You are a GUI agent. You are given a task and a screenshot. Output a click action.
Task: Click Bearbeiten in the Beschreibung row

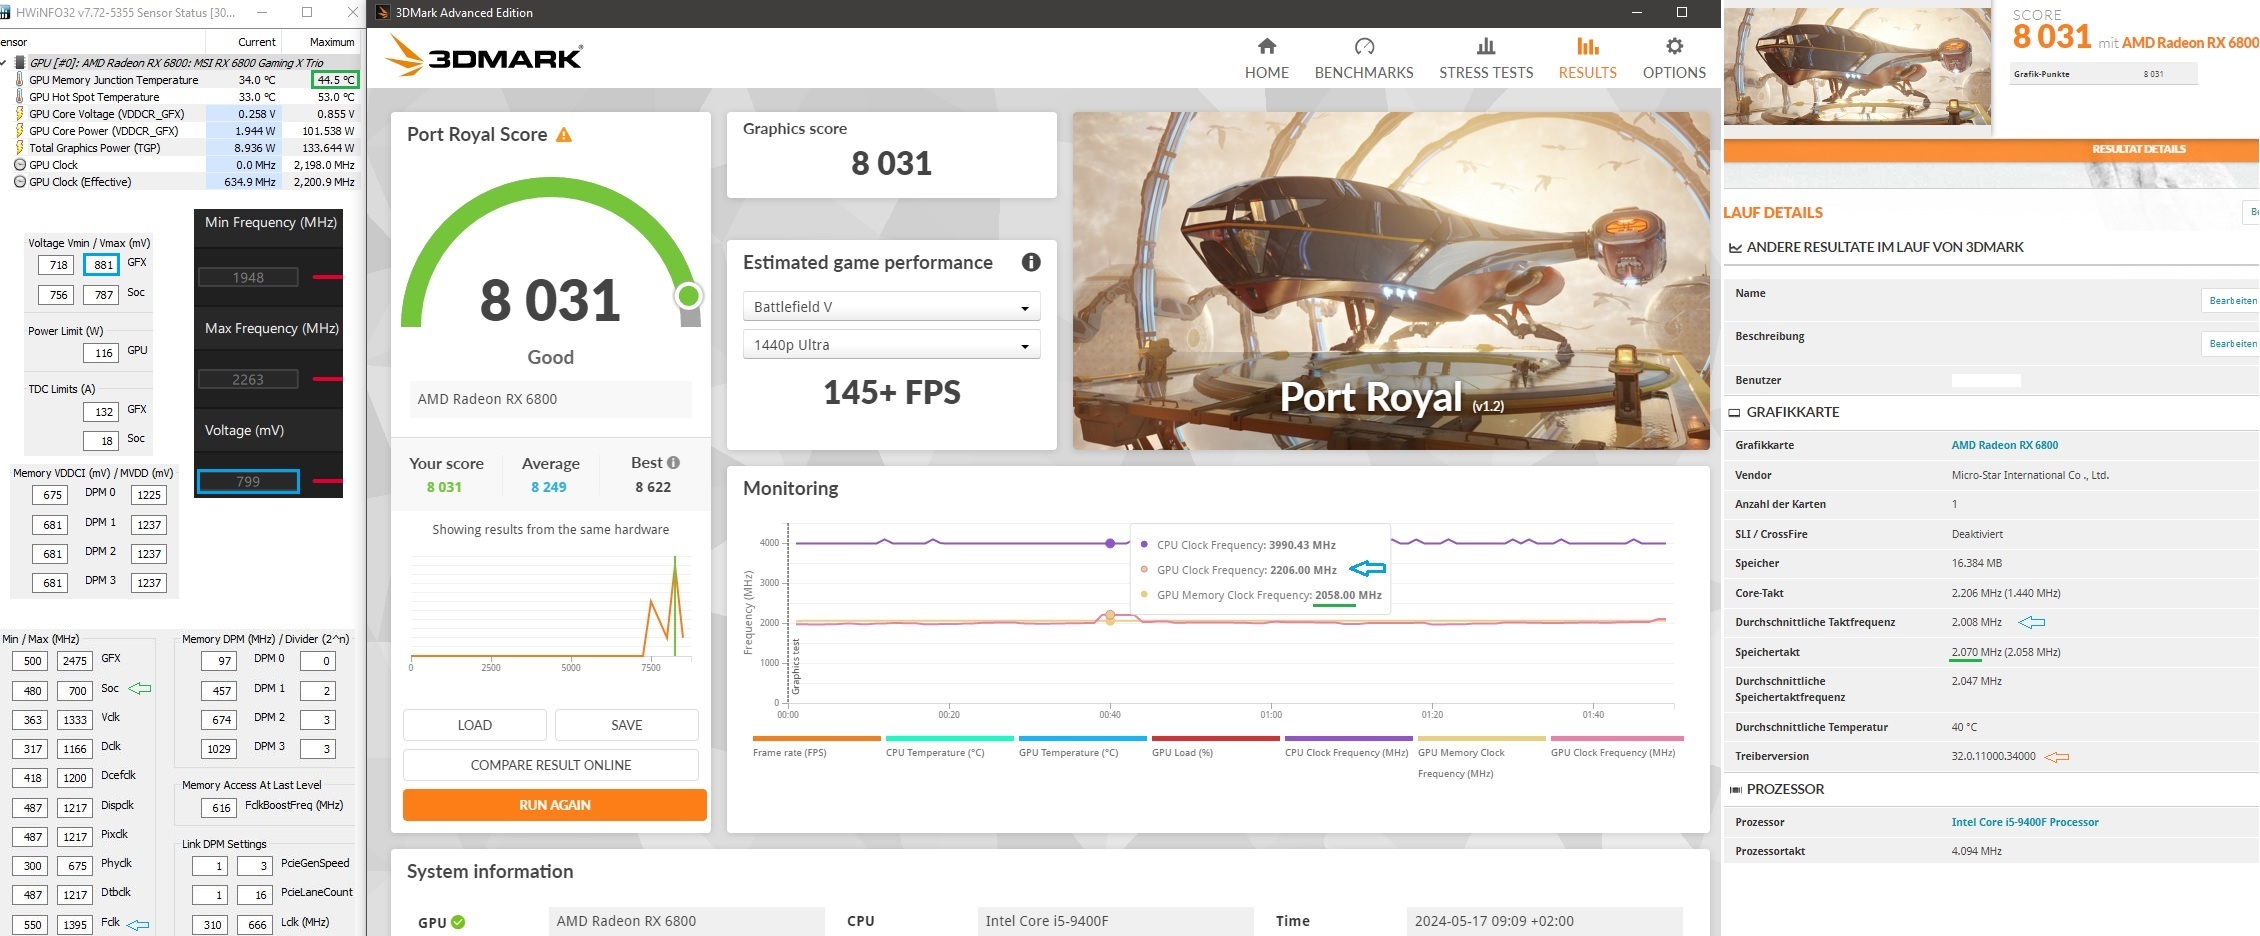2232,343
